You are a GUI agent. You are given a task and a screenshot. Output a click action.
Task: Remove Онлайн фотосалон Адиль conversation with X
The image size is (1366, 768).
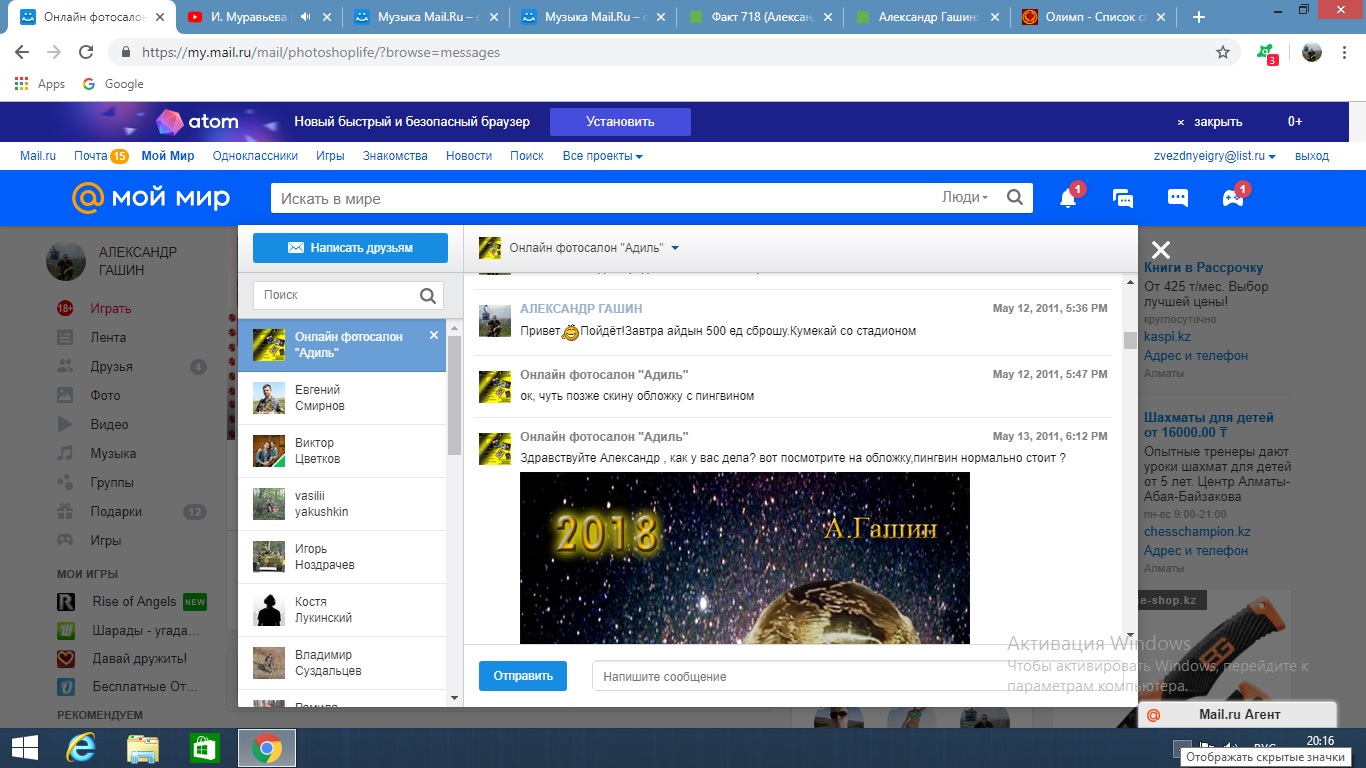434,336
